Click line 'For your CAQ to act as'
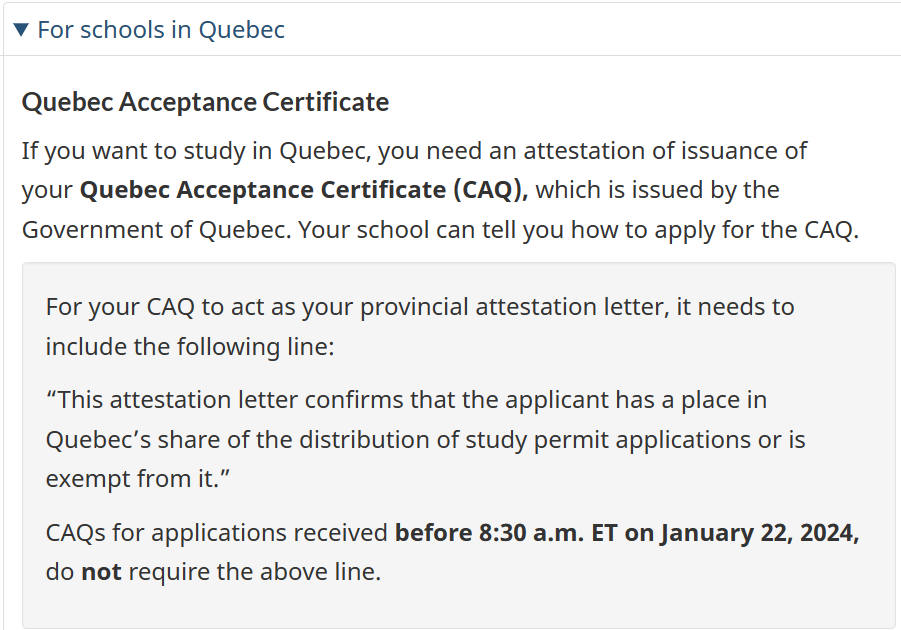This screenshot has width=901, height=630. click(420, 307)
